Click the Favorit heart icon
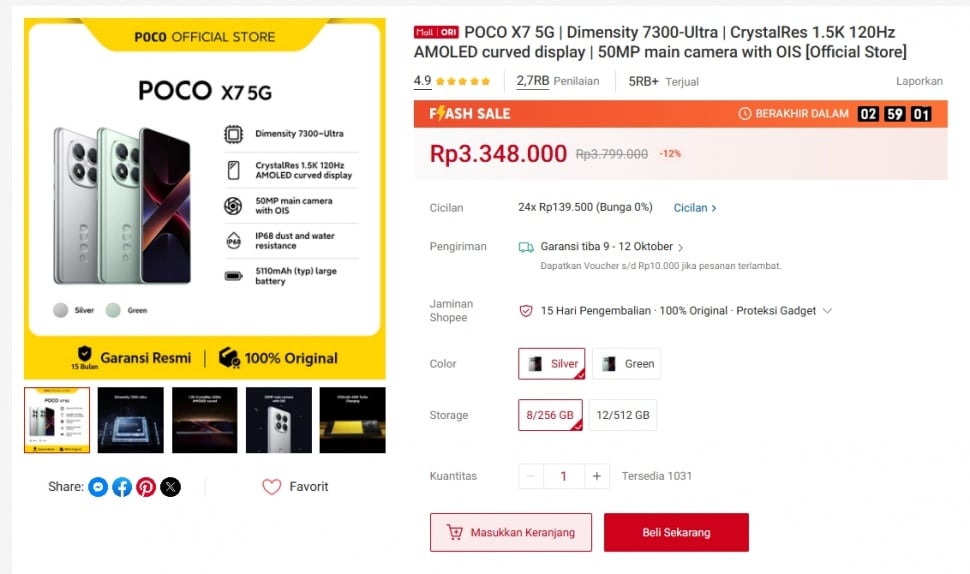This screenshot has height=574, width=970. point(272,487)
